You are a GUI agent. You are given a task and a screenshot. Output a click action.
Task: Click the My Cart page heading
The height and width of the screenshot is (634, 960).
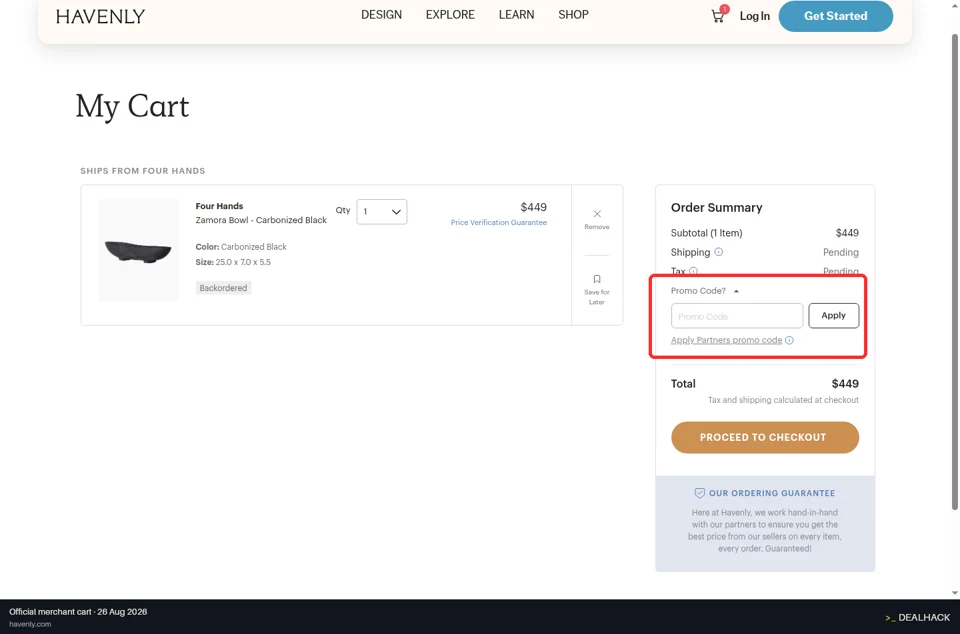[132, 106]
